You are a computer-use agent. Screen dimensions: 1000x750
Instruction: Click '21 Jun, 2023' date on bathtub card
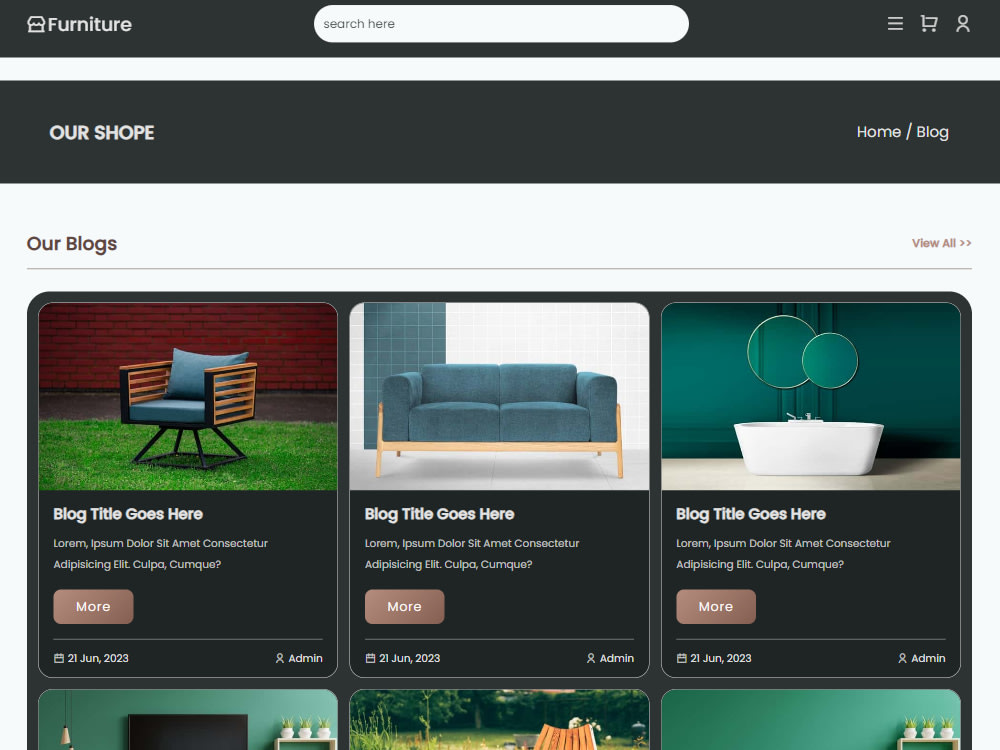pyautogui.click(x=721, y=658)
